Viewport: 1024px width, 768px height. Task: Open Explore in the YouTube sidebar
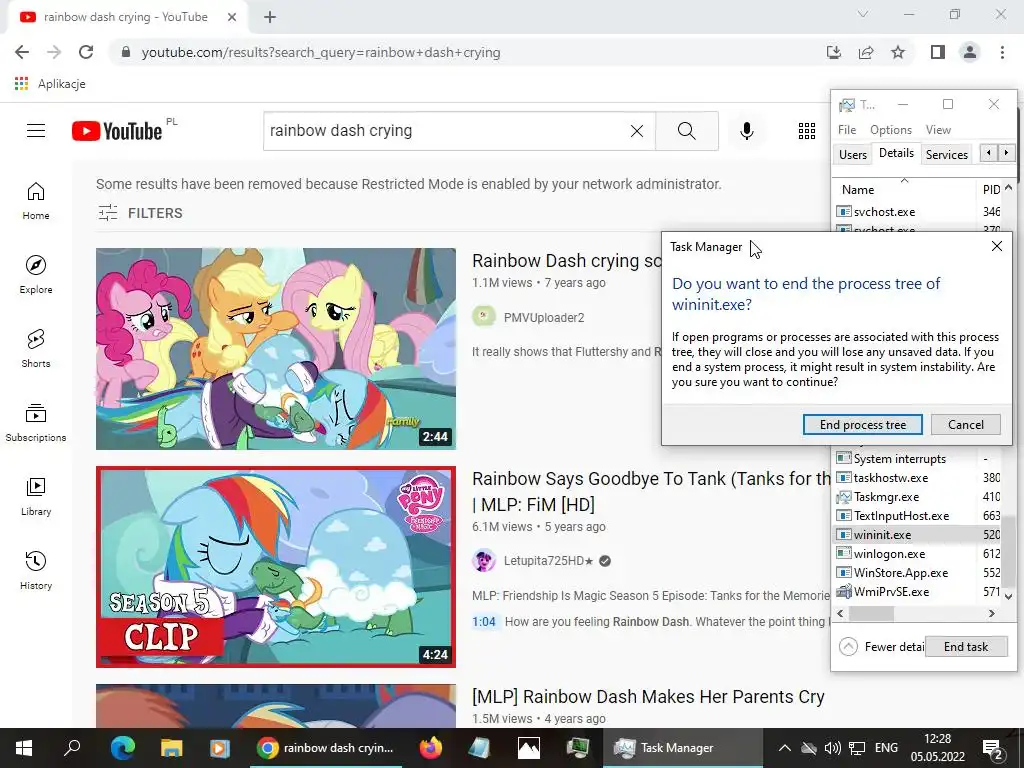(36, 274)
